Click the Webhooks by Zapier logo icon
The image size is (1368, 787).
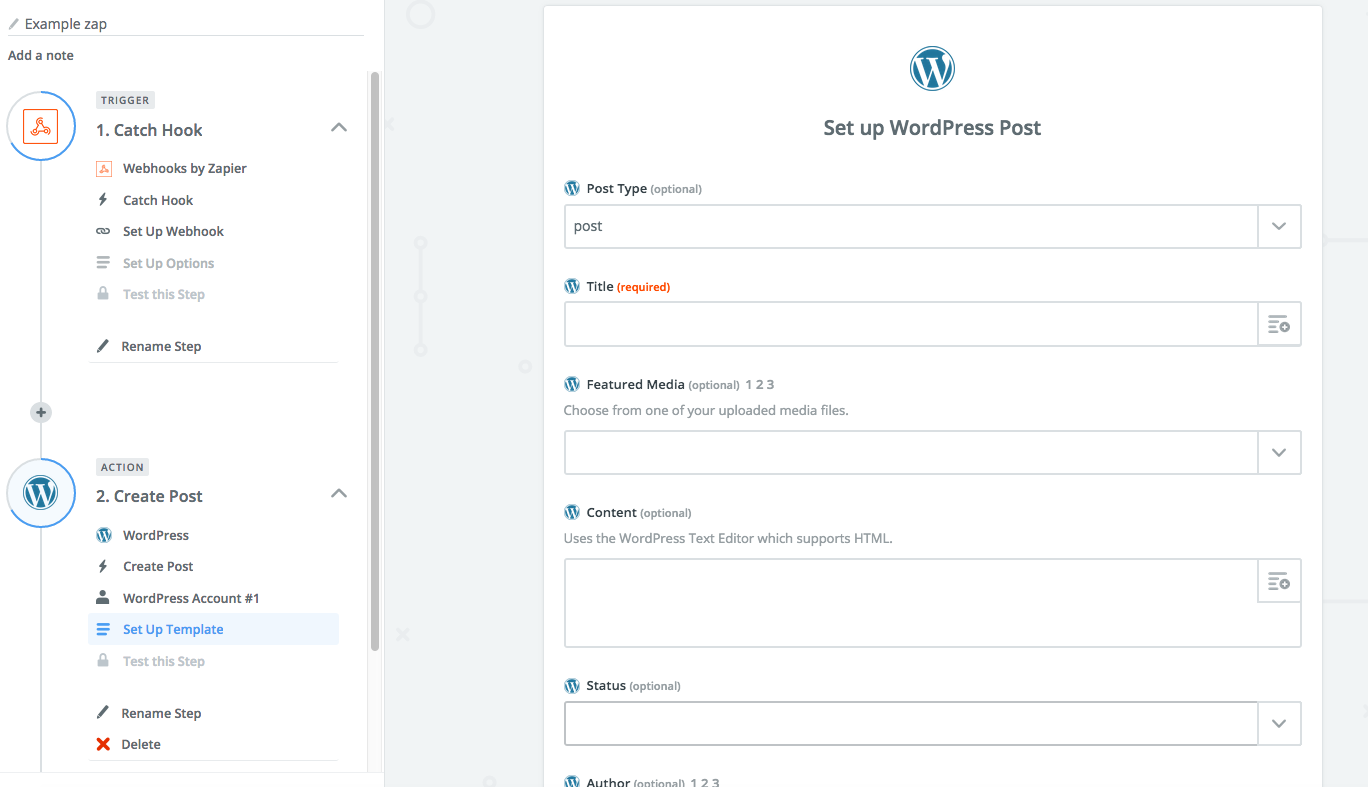coord(104,169)
